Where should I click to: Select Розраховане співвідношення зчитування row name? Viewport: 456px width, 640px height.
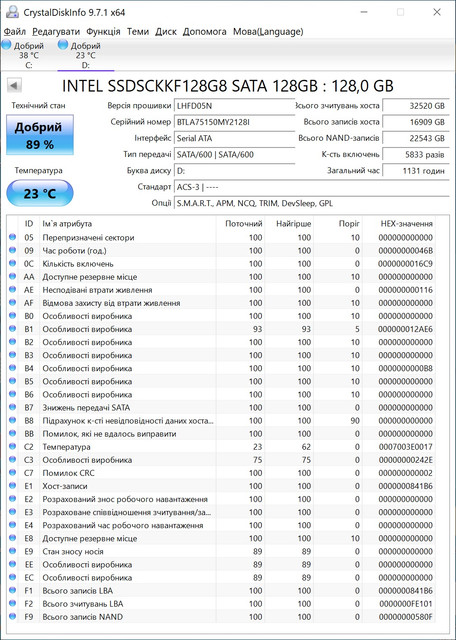pos(127,512)
